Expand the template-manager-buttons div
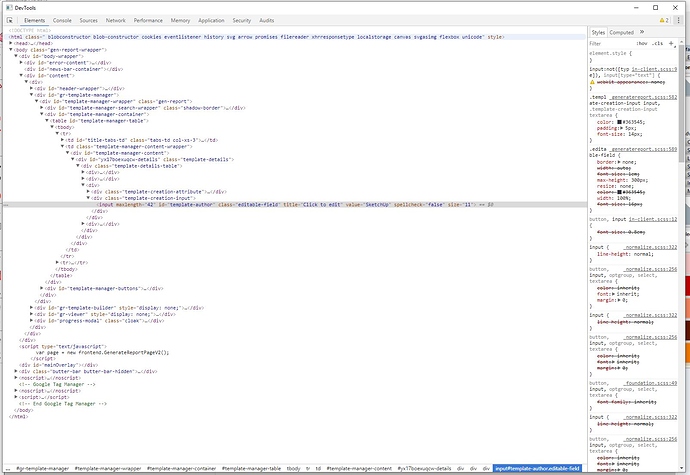 click(42, 288)
